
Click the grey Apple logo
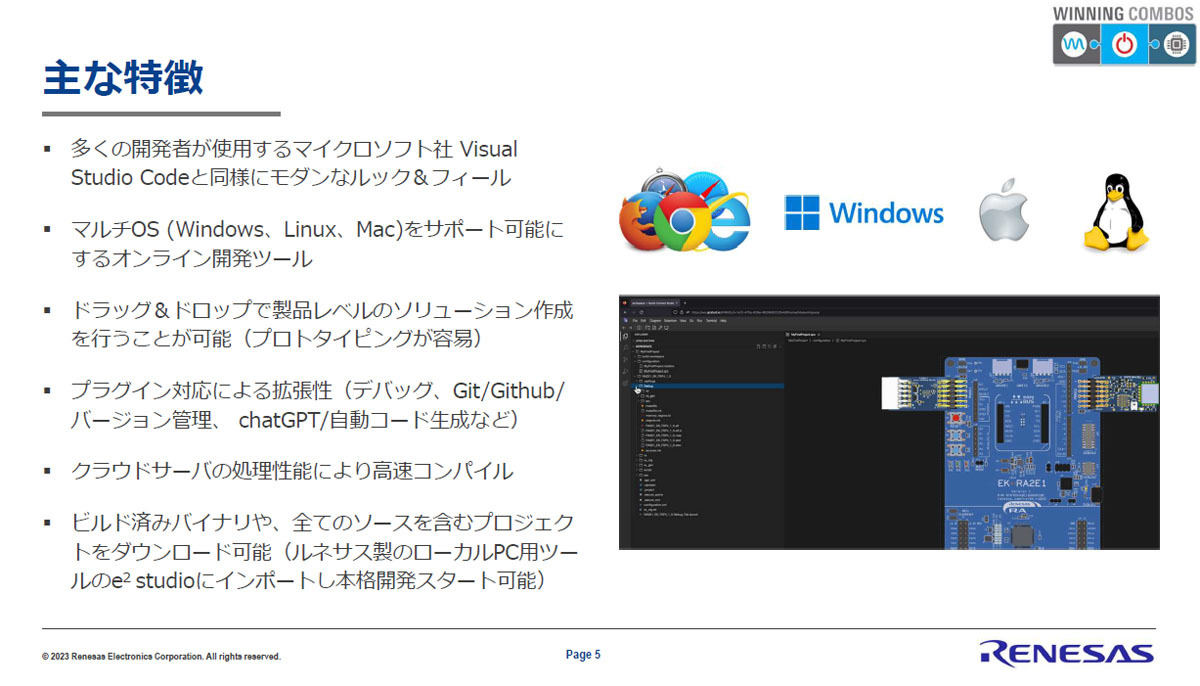1003,211
